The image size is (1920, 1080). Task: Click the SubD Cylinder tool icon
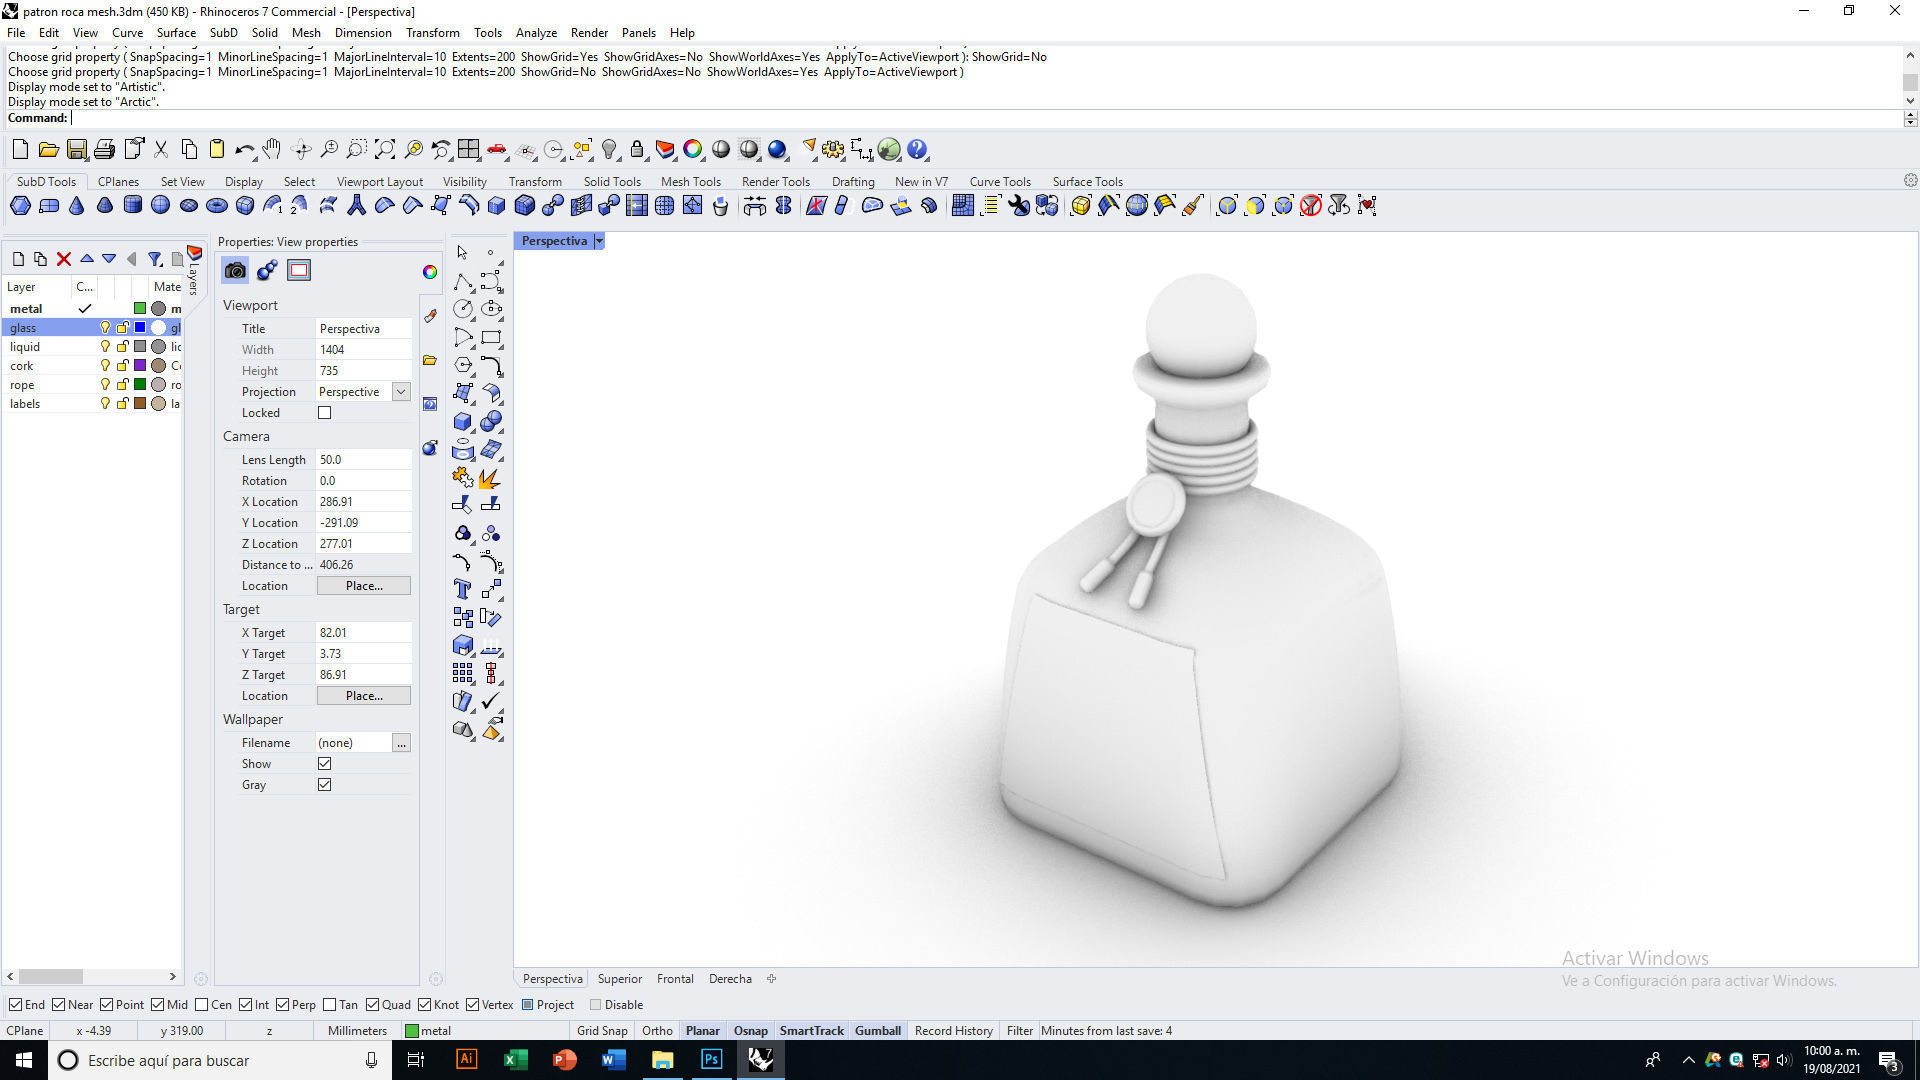coord(133,206)
